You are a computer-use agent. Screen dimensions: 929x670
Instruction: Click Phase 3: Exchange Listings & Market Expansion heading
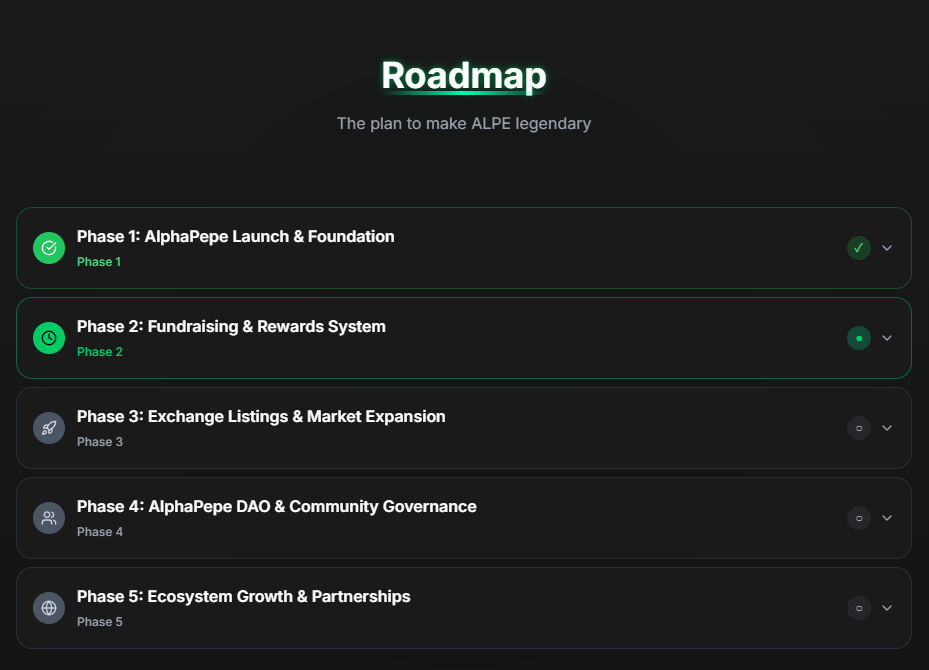coord(261,417)
